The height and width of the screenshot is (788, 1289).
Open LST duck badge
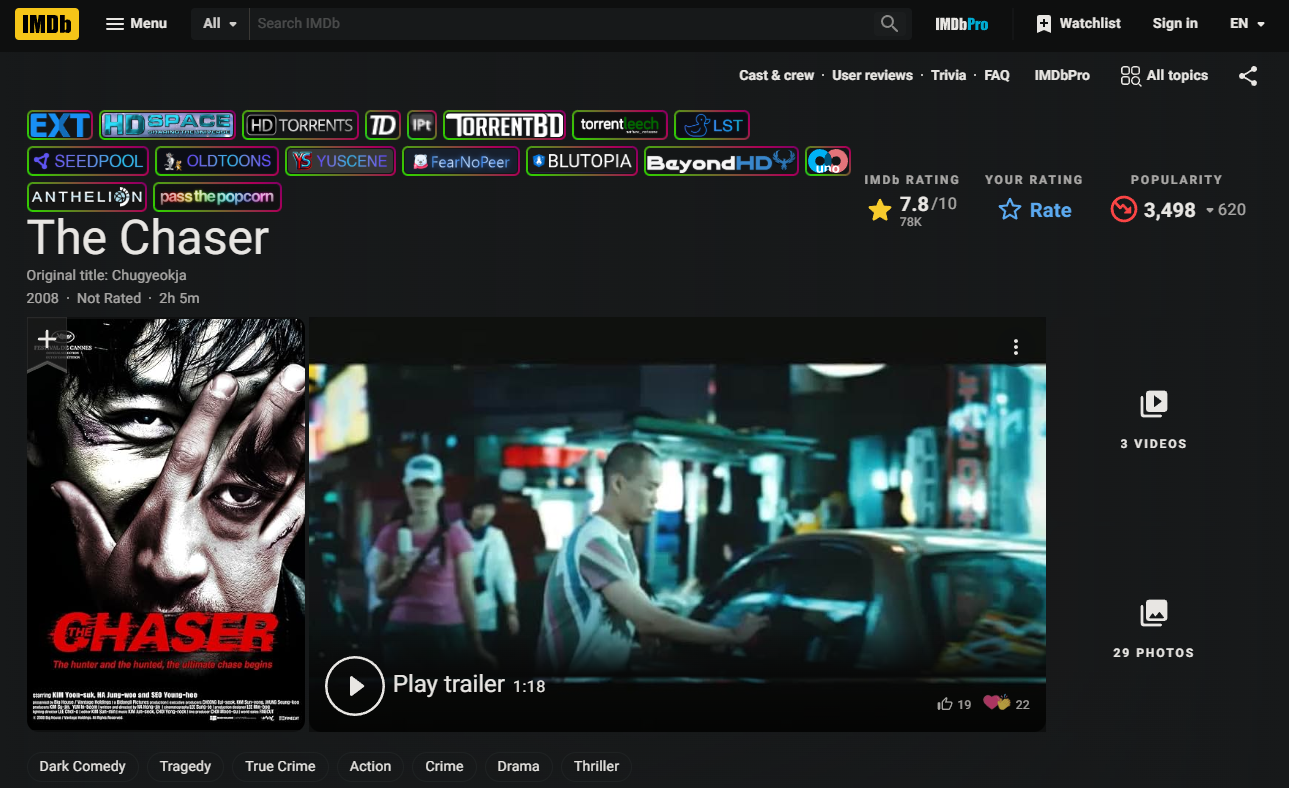click(x=712, y=125)
